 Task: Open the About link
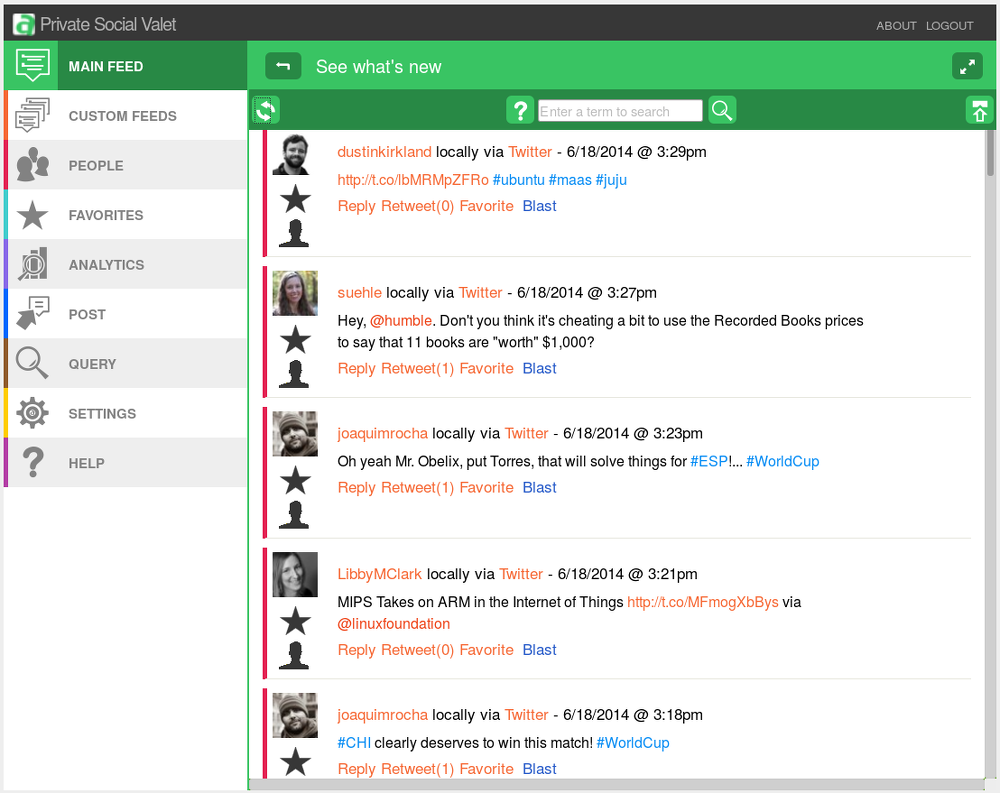896,26
